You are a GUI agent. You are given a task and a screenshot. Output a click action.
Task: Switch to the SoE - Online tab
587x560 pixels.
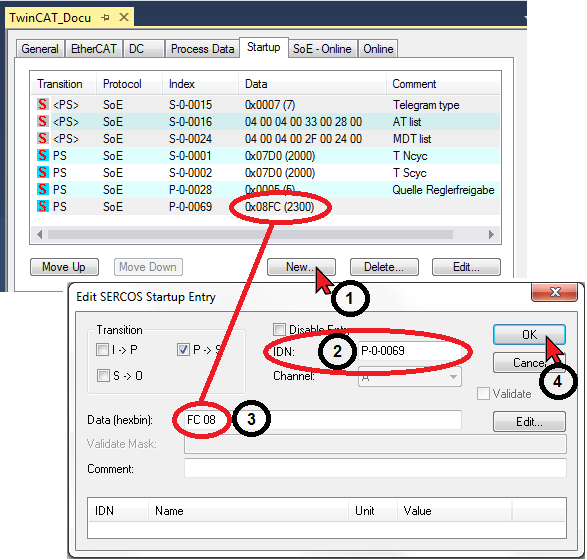pos(322,49)
